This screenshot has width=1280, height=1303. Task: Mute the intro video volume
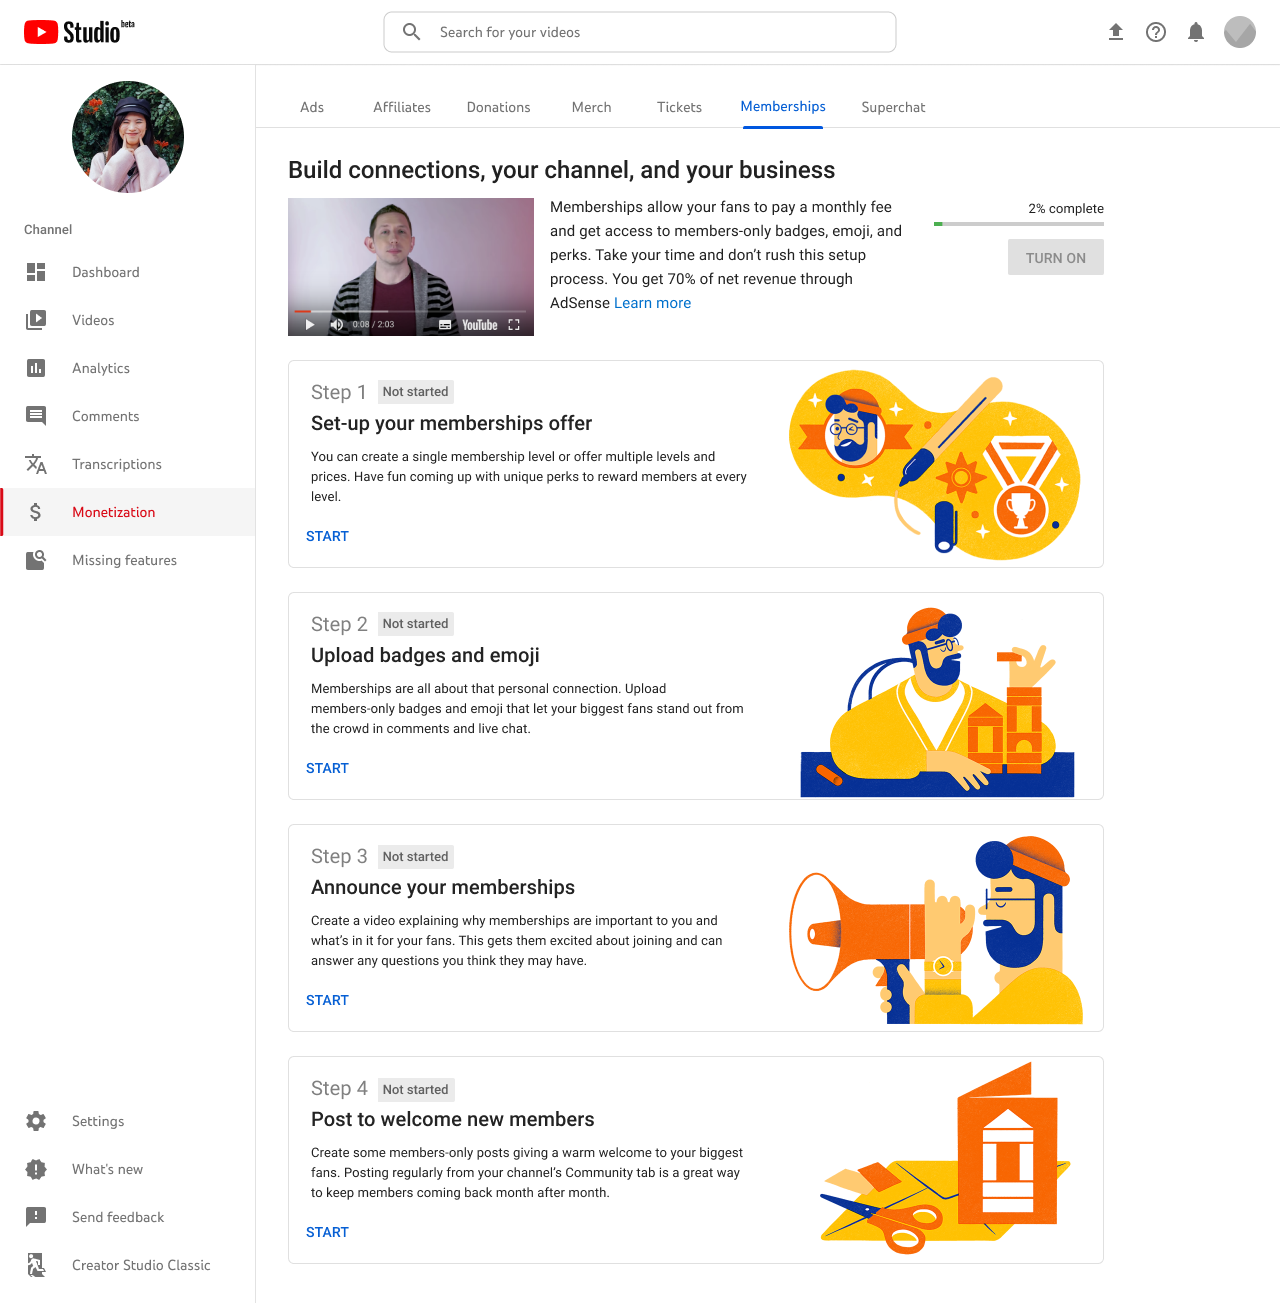(x=337, y=324)
